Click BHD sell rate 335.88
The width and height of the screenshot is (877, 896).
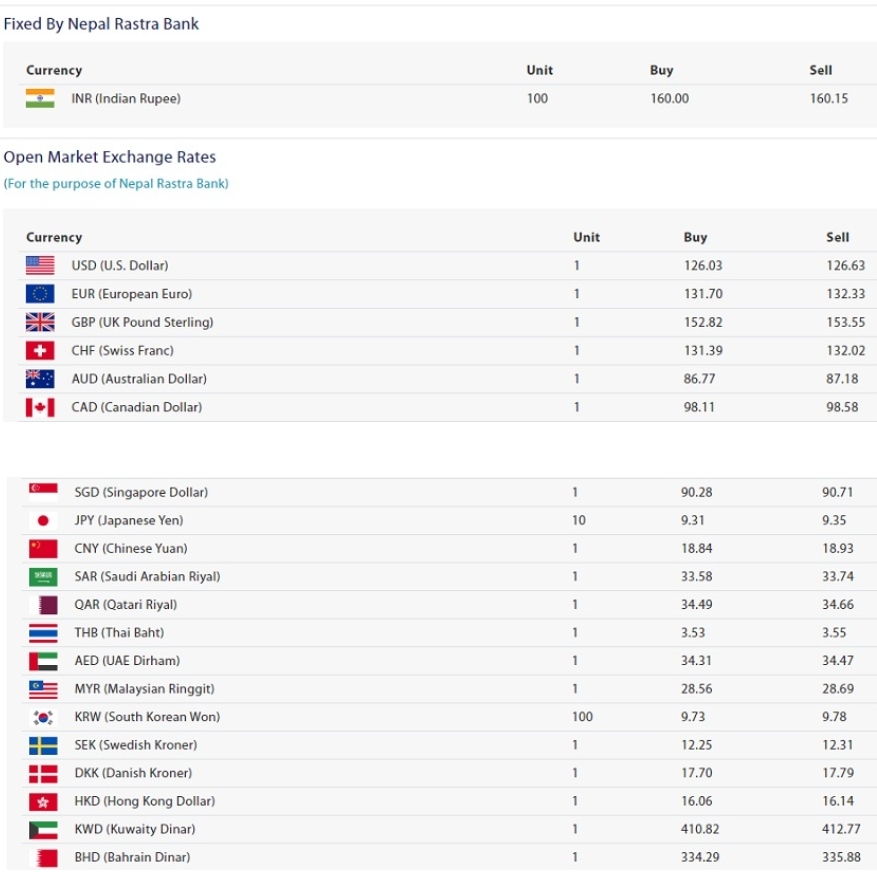coord(842,857)
